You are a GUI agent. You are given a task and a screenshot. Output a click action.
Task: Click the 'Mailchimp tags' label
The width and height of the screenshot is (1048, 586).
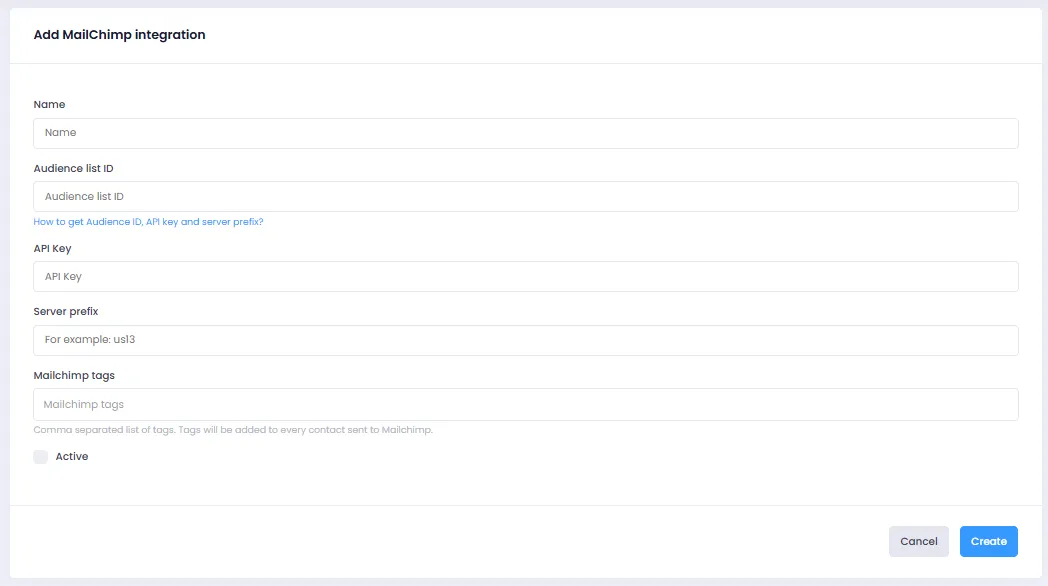pos(74,376)
